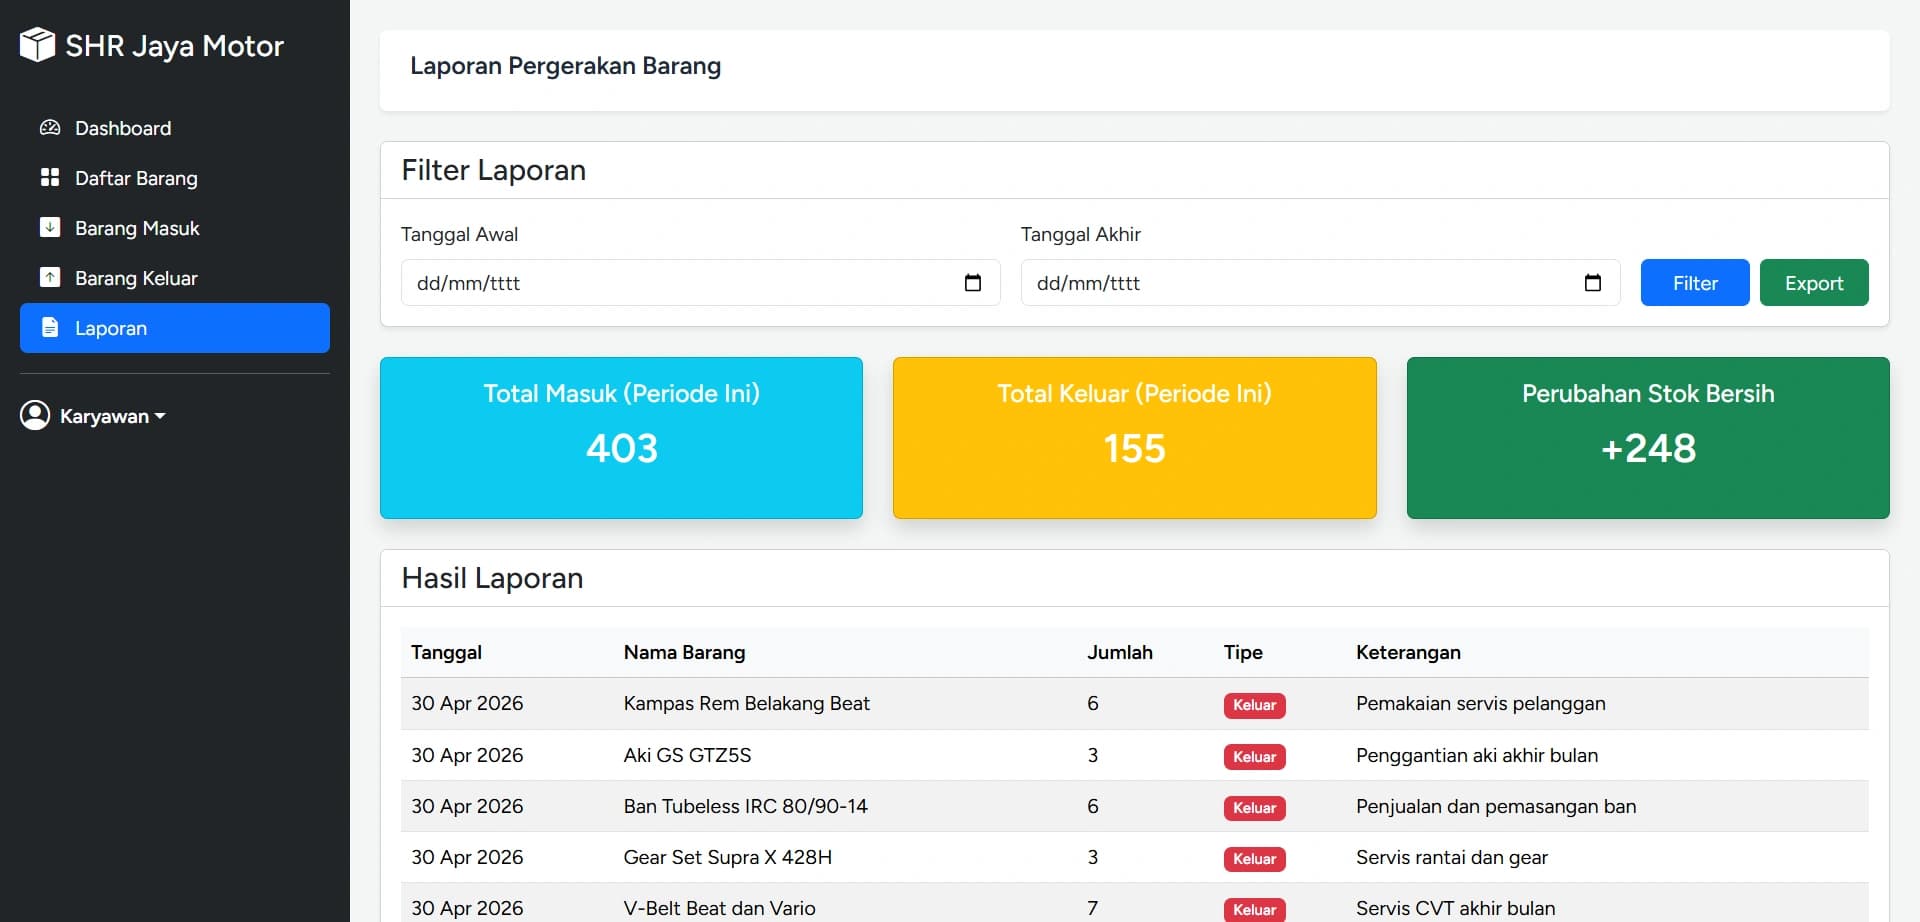Viewport: 1920px width, 922px height.
Task: Click the Total Keluar 155 card
Action: click(x=1135, y=438)
